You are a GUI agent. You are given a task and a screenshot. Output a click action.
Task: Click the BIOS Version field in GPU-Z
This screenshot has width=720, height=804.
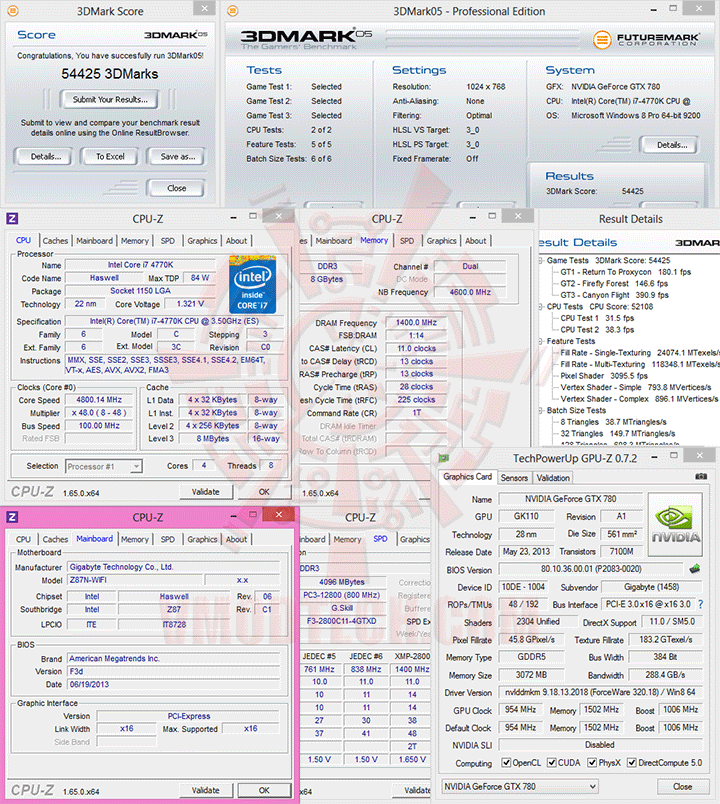pos(591,569)
